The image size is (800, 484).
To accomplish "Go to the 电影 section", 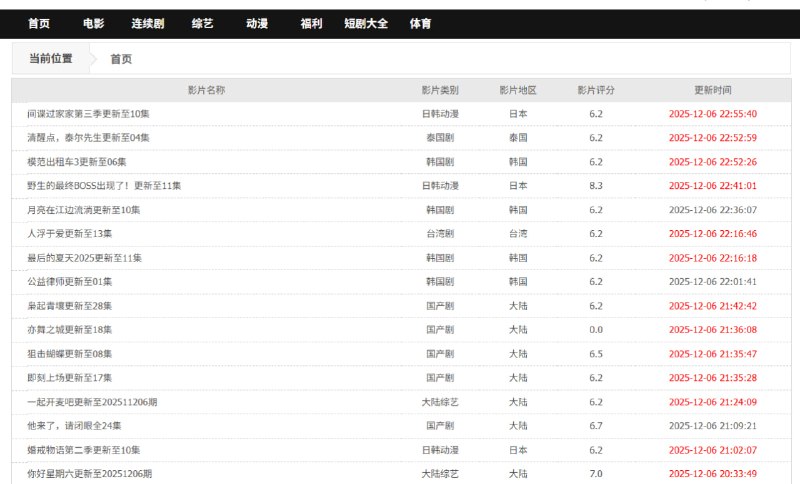I will pos(93,24).
